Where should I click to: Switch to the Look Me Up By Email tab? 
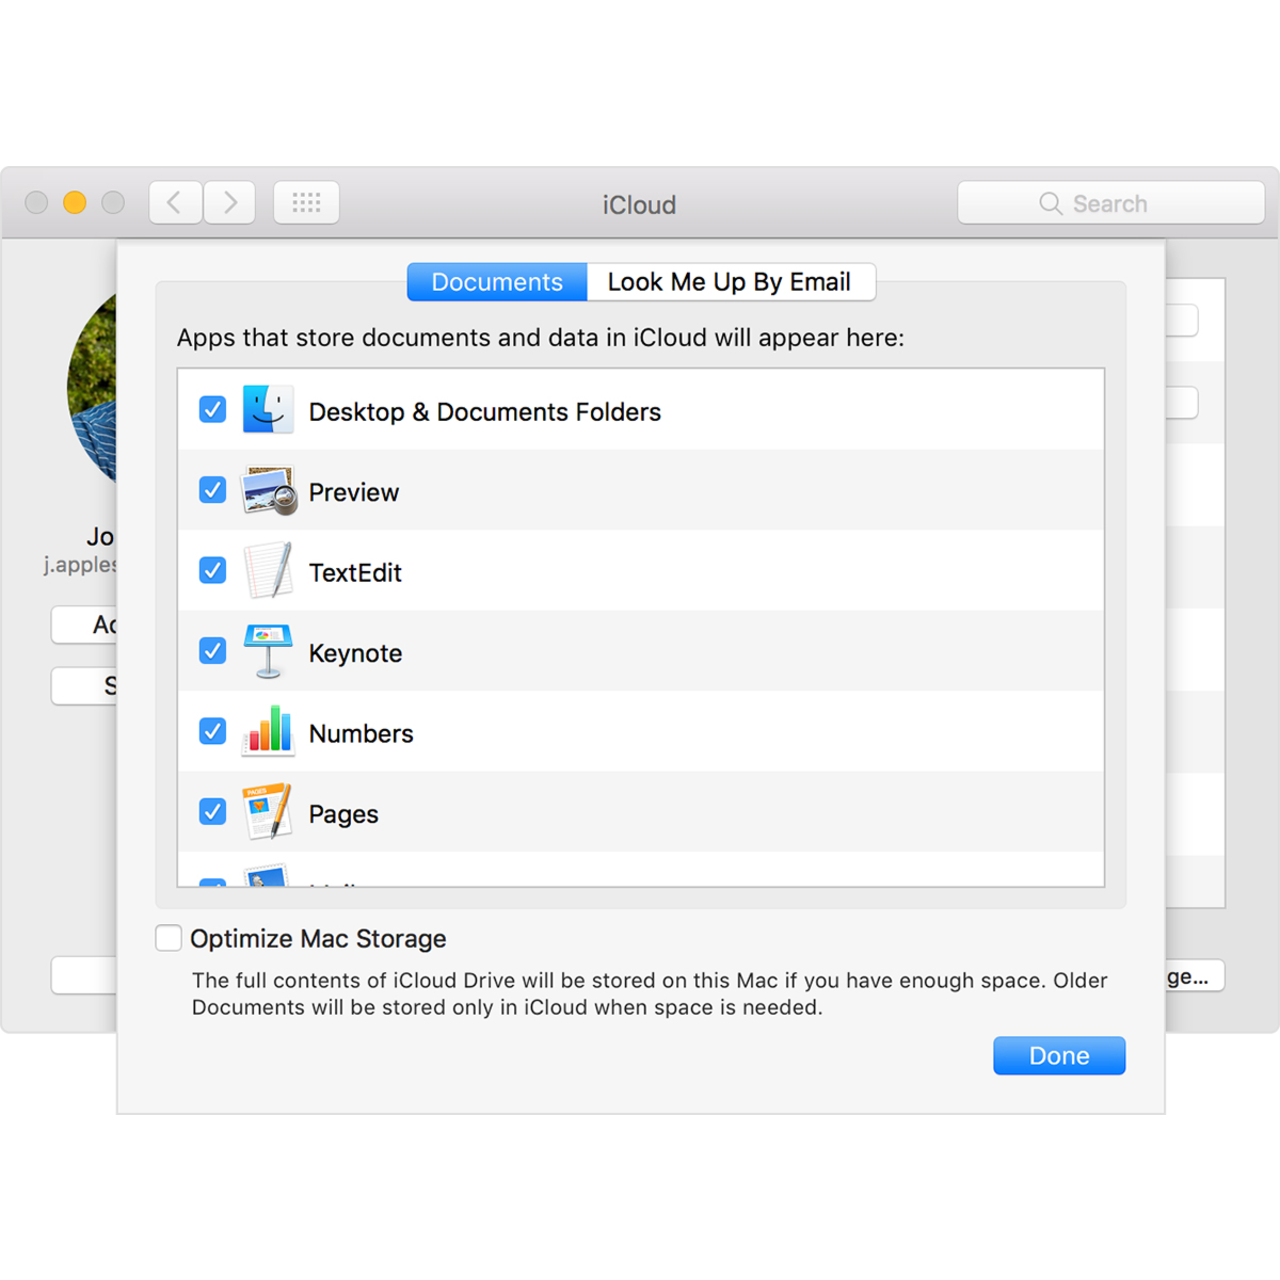[731, 282]
